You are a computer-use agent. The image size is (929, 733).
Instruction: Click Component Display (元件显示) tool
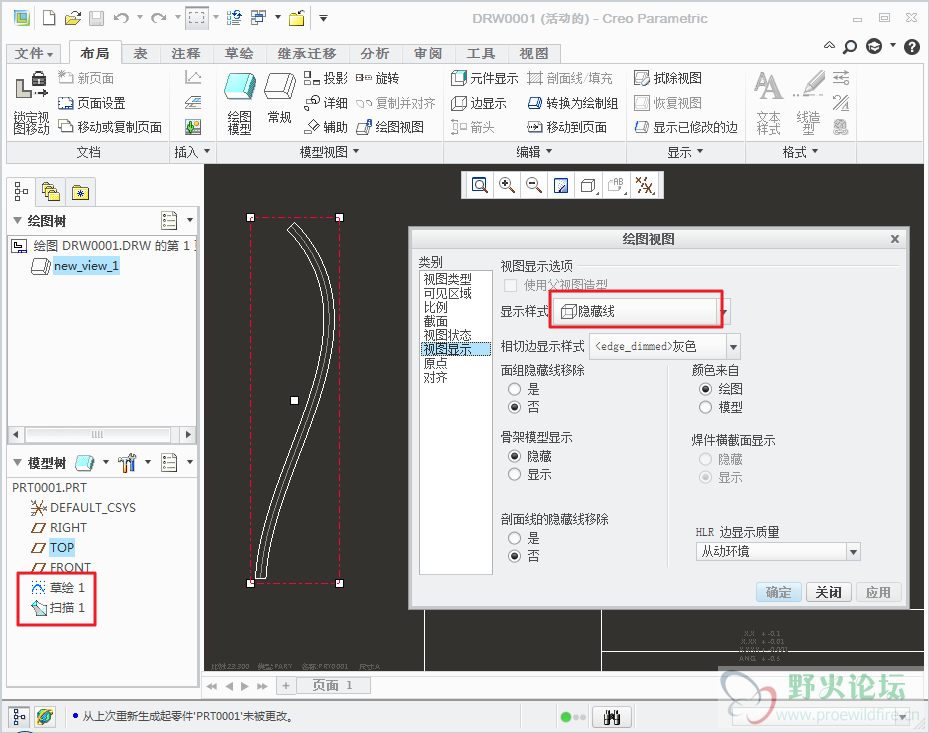coord(485,78)
